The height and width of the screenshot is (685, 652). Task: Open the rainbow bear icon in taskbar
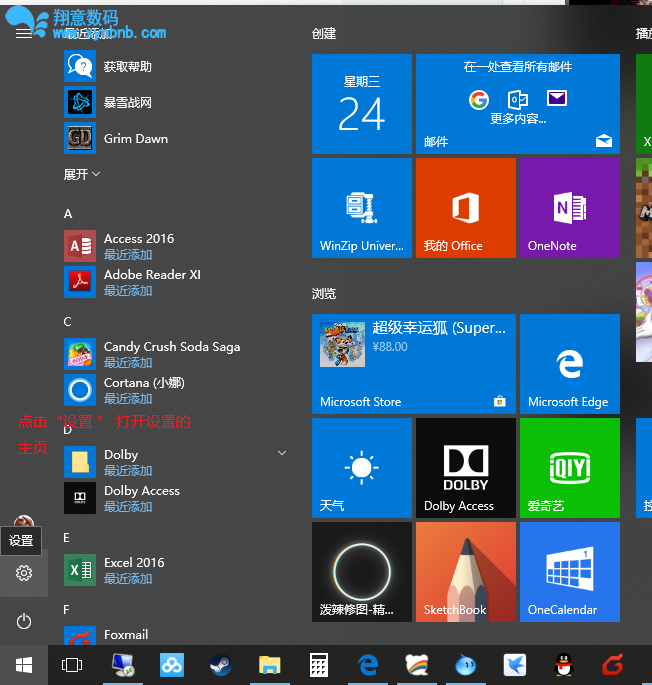[417, 665]
